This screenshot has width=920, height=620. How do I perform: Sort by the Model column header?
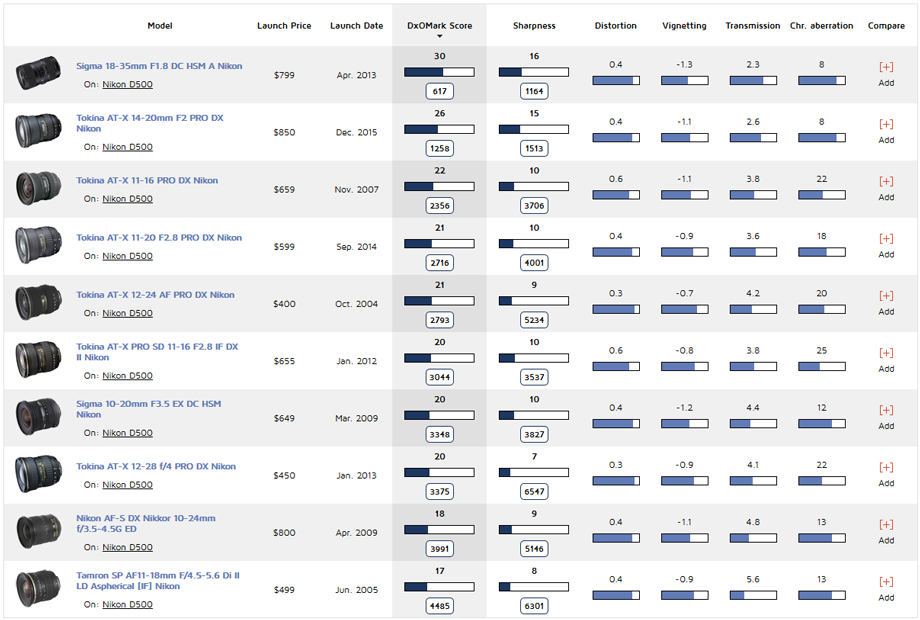click(160, 26)
